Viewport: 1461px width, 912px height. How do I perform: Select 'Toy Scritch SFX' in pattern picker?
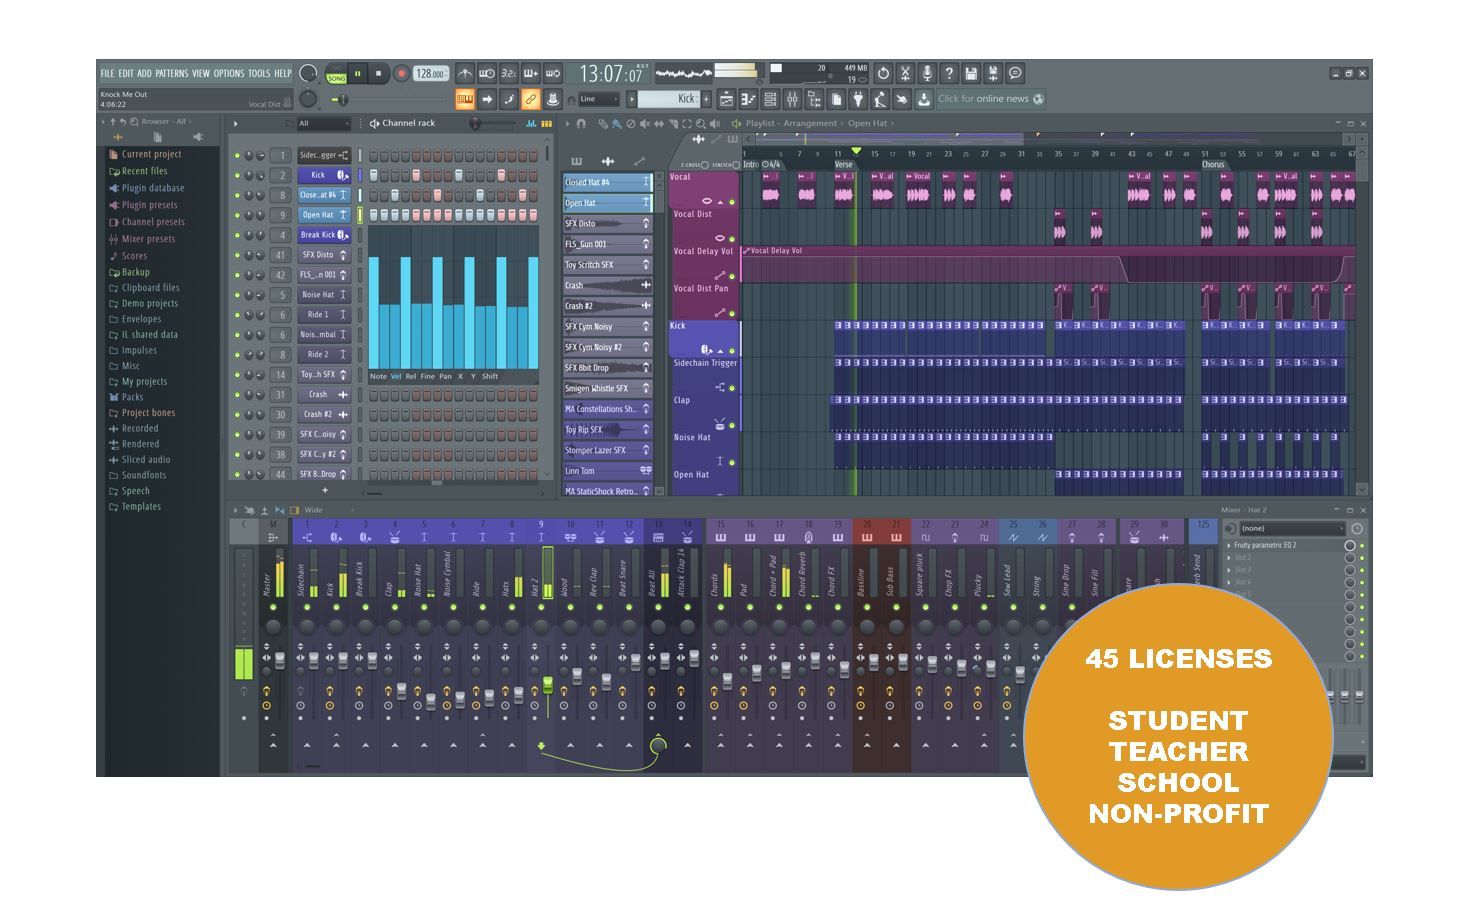[x=607, y=265]
